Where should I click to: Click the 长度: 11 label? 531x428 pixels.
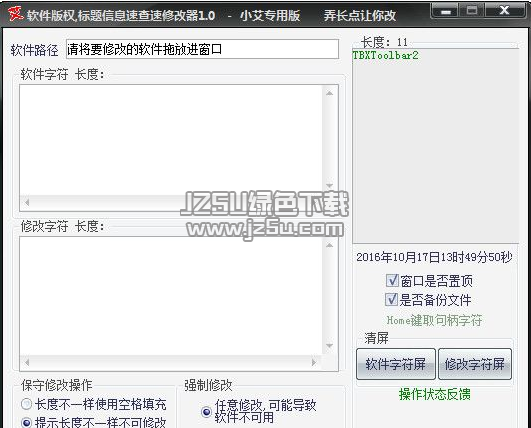click(384, 42)
